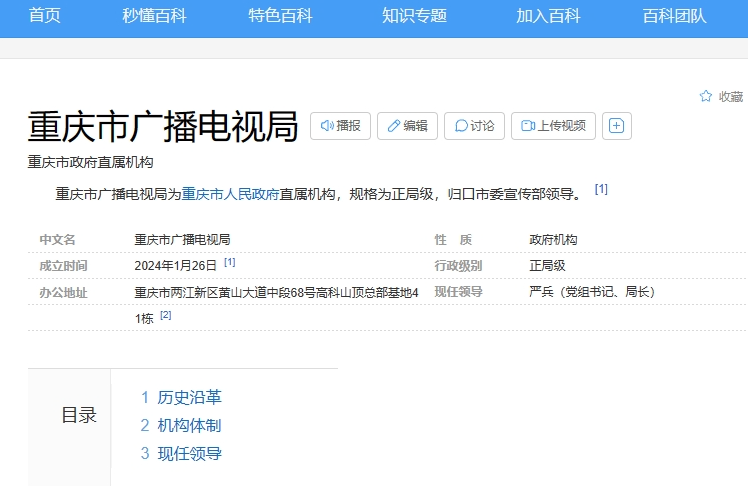748x486 pixels.
Task: Open reference [2] after 1栋
Action: 166,315
